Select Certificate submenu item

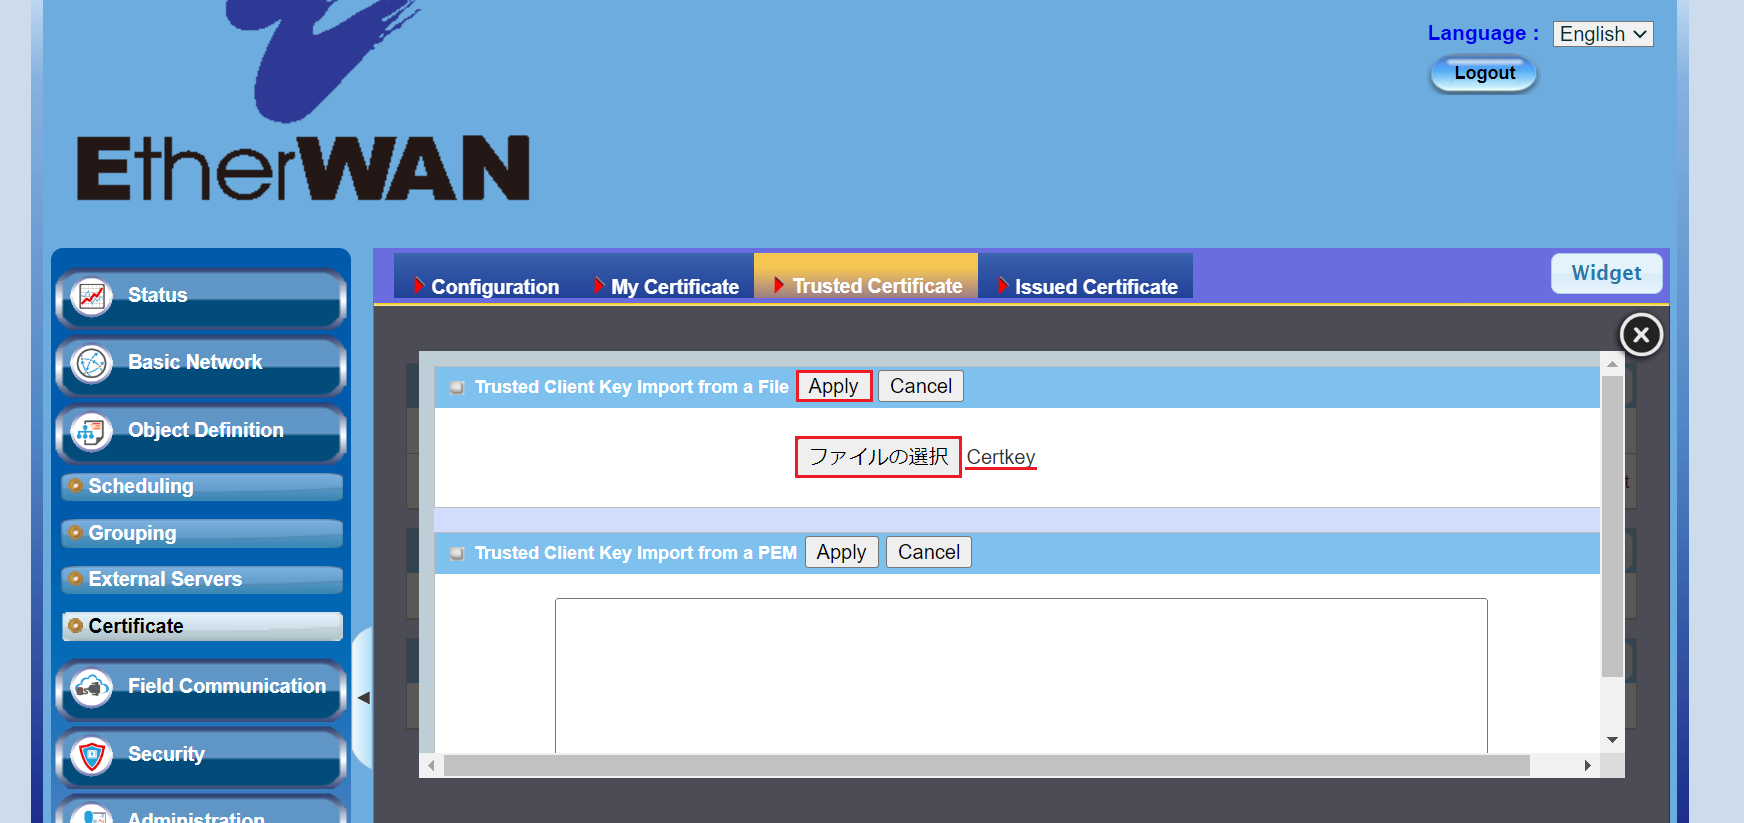coord(202,626)
